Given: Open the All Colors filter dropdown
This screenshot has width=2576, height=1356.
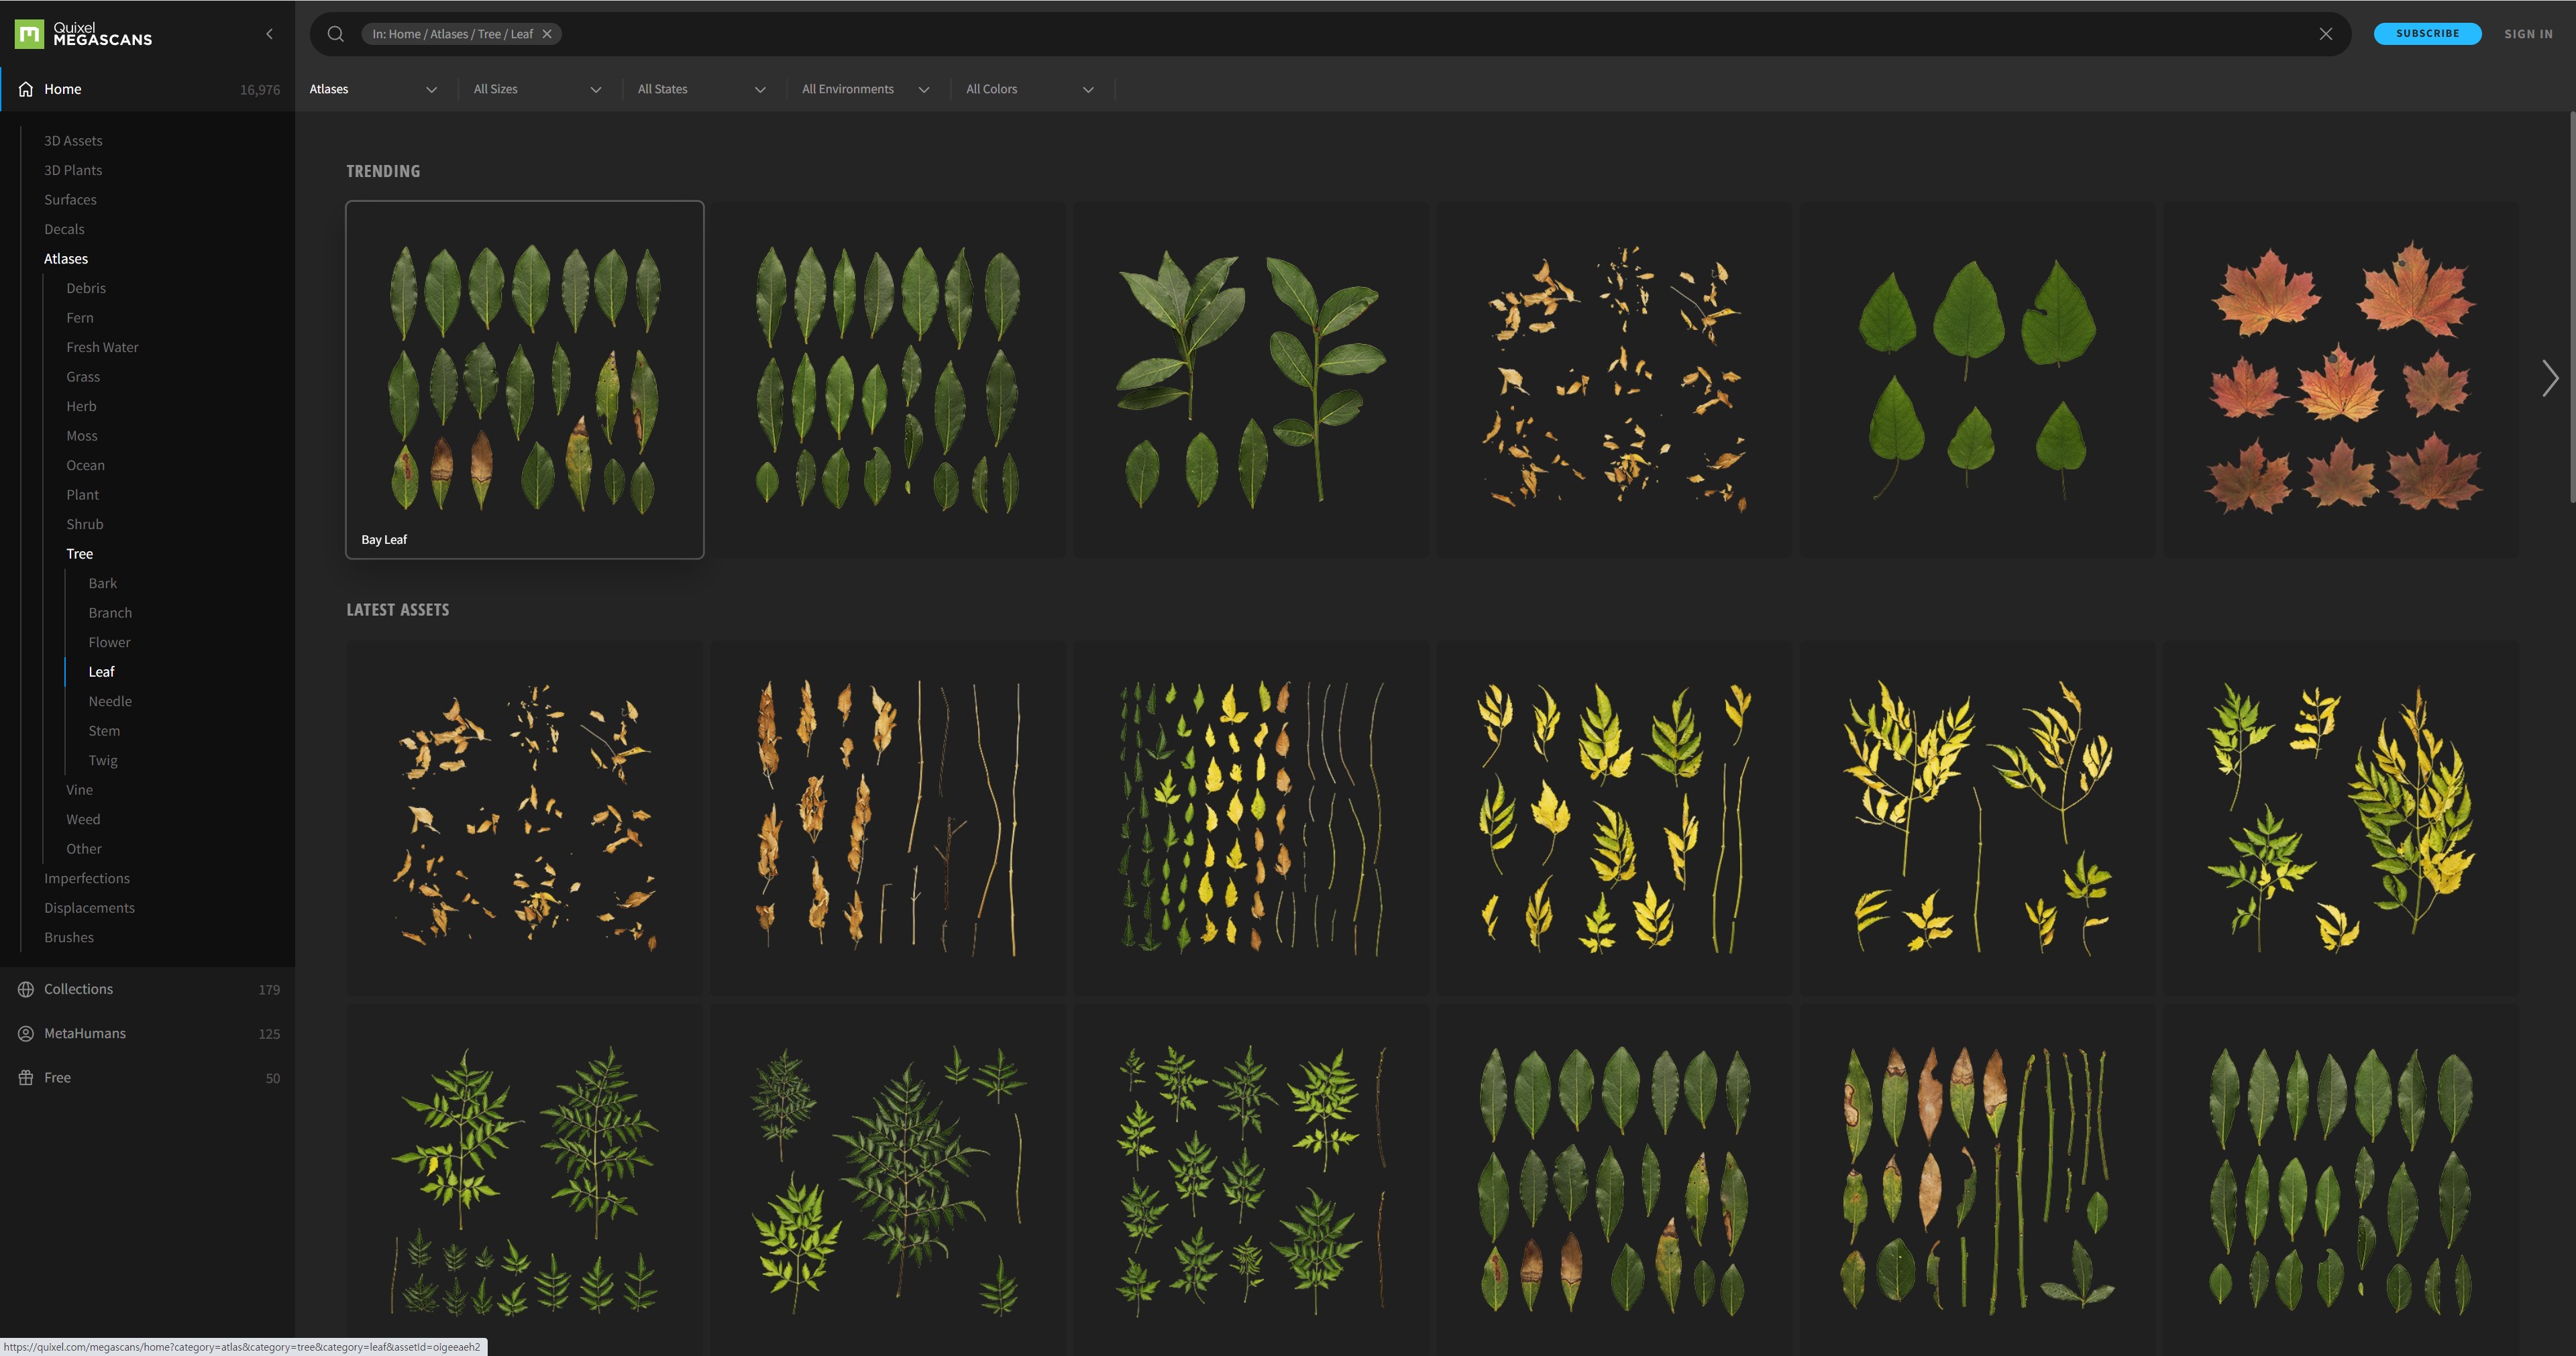Looking at the screenshot, I should 1029,89.
